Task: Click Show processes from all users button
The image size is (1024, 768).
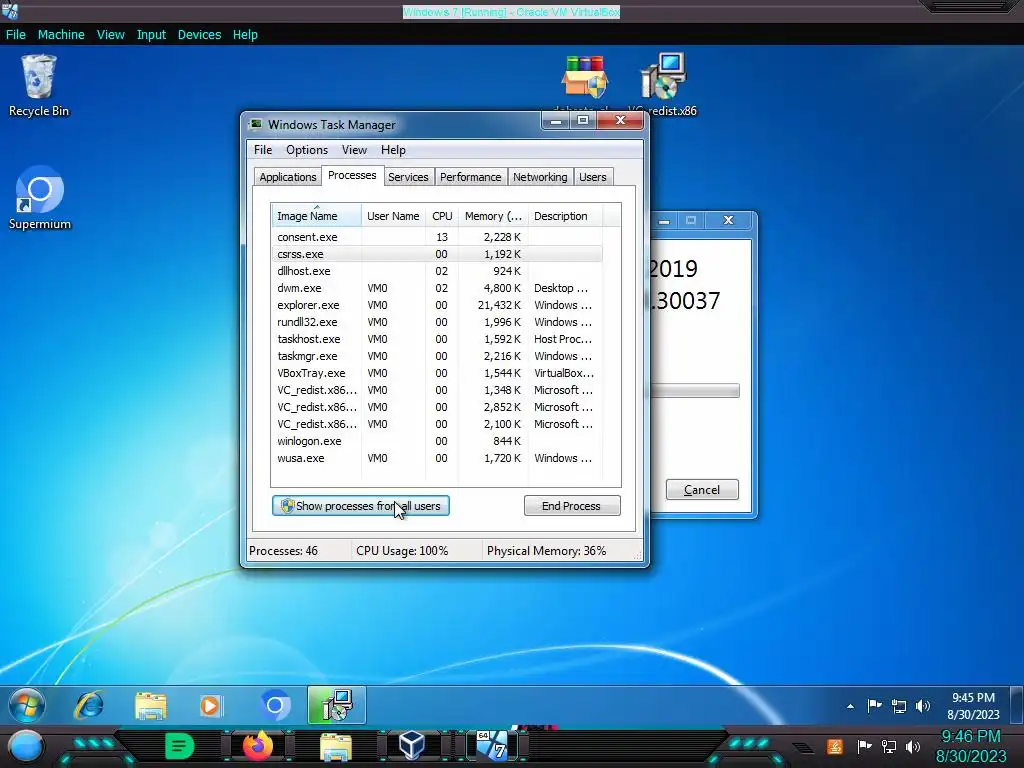Action: point(360,506)
